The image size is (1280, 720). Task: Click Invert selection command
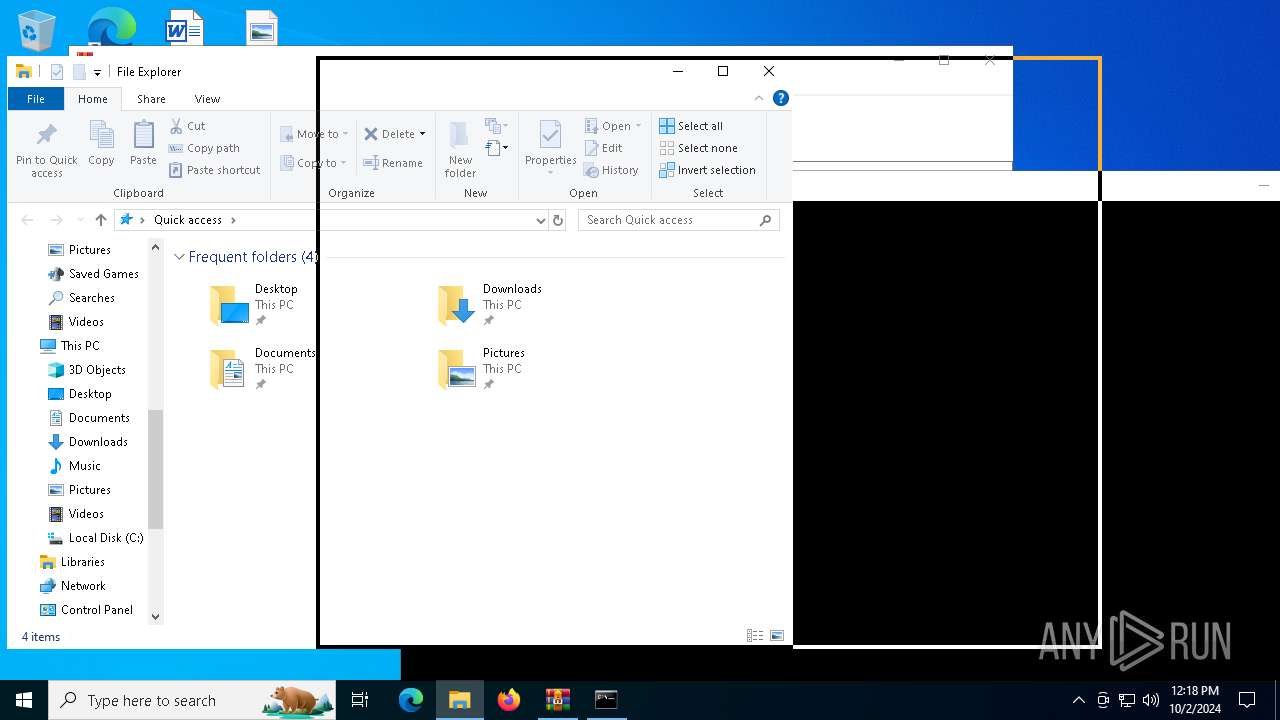pyautogui.click(x=707, y=170)
